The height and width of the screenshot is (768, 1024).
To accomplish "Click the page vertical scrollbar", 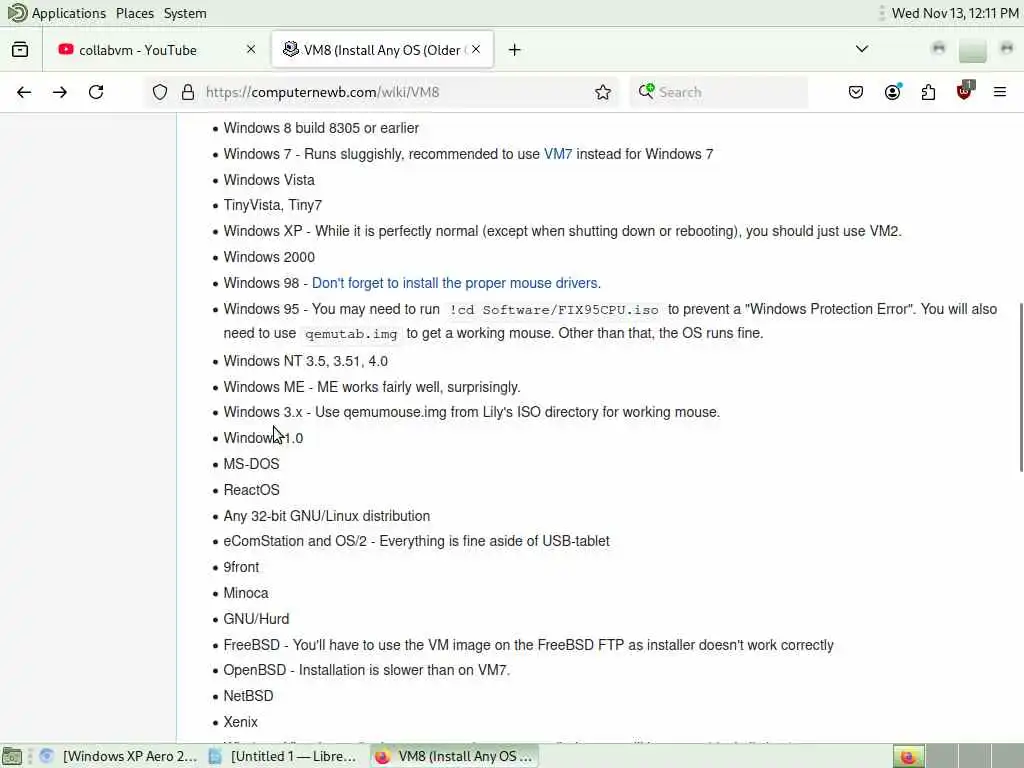I will 1020,386.
